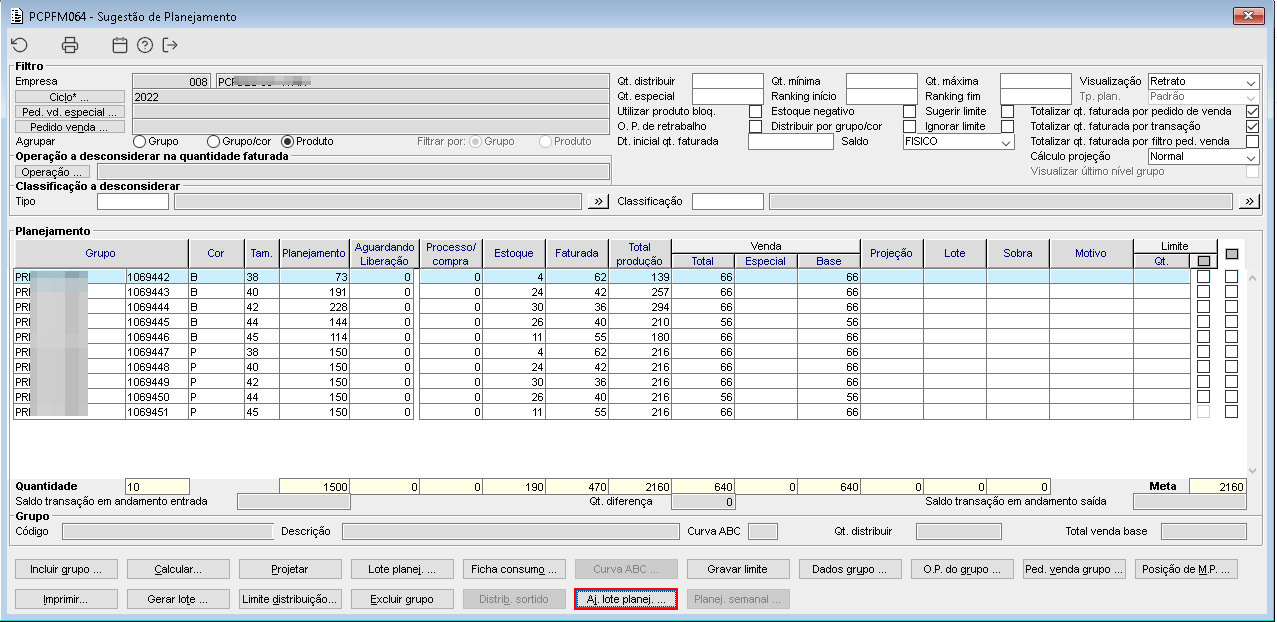1277x622 pixels.
Task: Click the exit arrow toolbar icon
Action: click(170, 45)
